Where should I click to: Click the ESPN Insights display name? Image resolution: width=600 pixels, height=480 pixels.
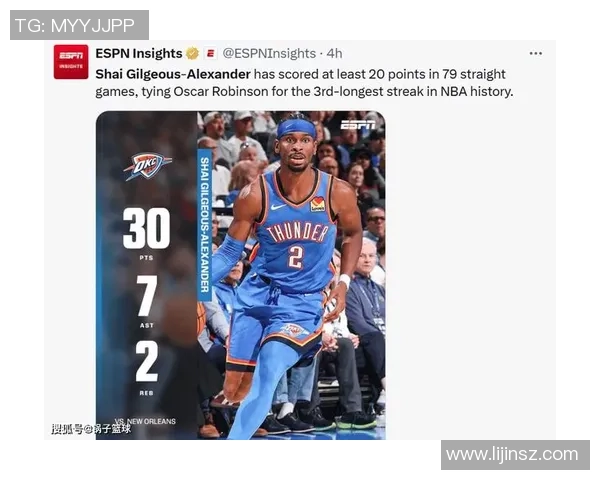[x=139, y=53]
